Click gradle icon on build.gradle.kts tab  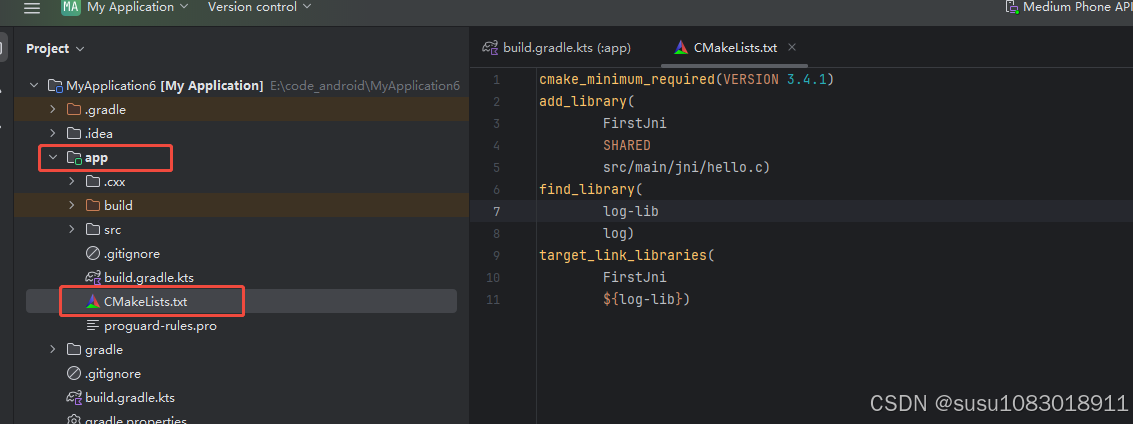[491, 48]
